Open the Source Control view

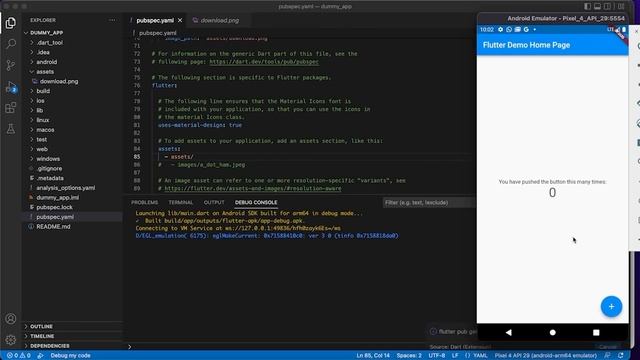click(11, 65)
